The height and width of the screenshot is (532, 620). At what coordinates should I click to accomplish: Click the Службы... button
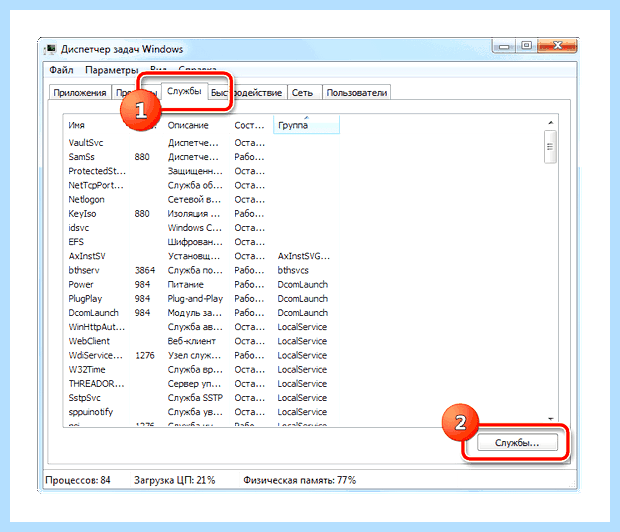click(517, 443)
